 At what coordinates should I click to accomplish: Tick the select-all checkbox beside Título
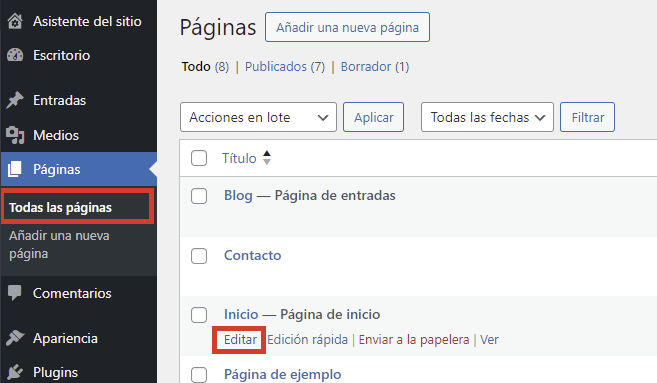199,158
